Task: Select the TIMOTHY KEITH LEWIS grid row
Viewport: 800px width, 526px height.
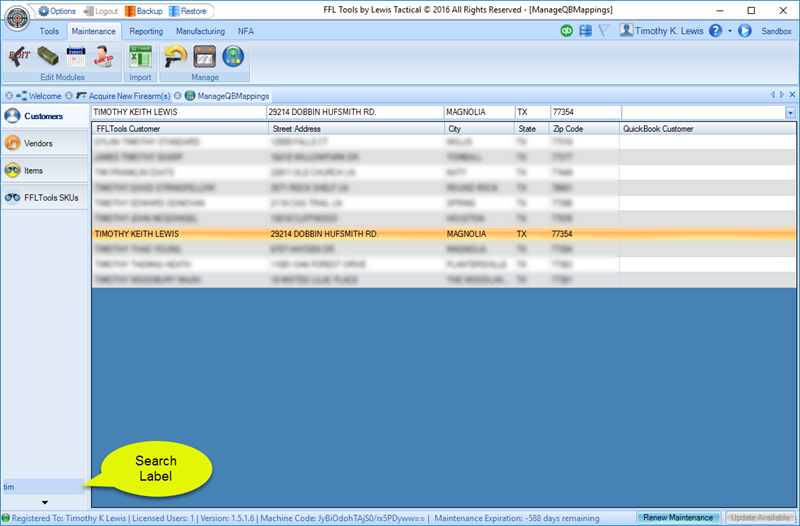Action: pyautogui.click(x=444, y=234)
